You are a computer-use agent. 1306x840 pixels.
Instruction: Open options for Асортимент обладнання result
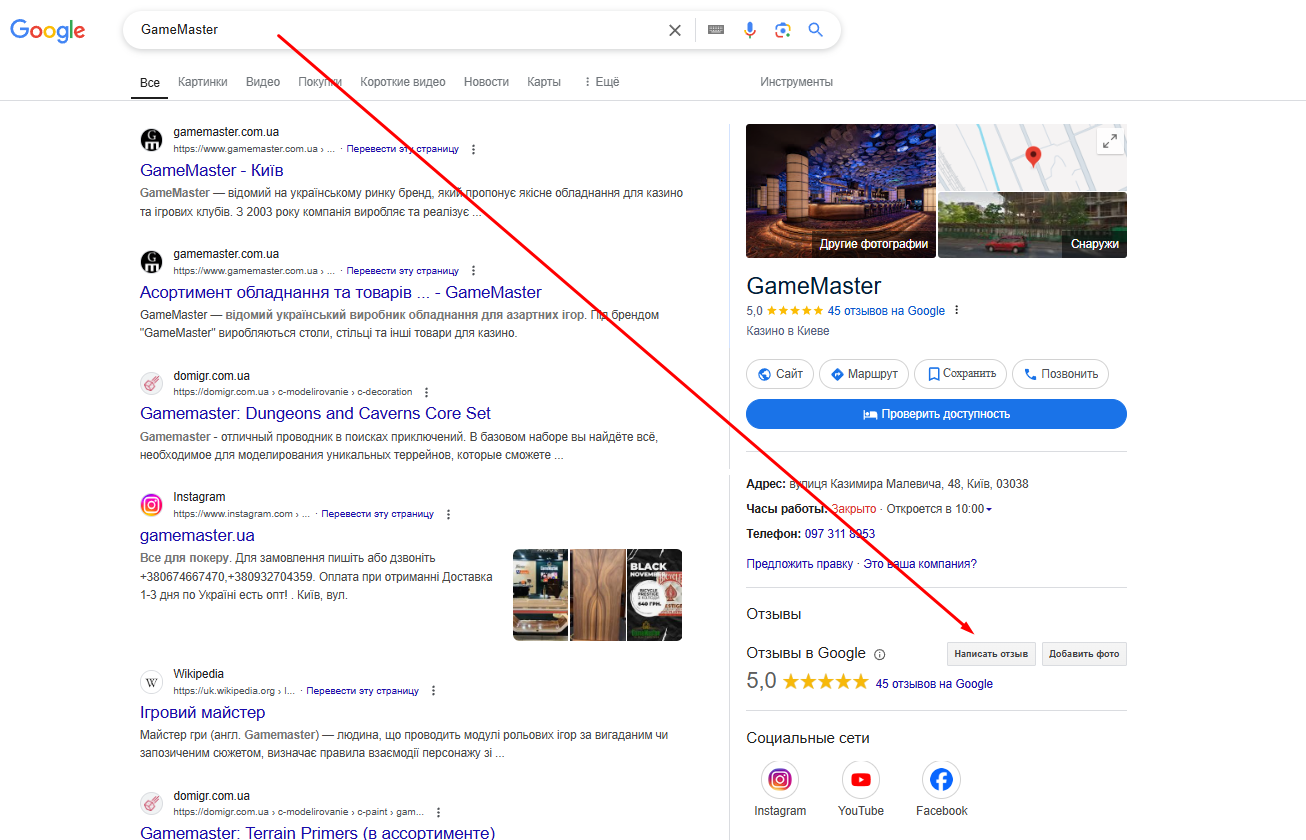473,271
